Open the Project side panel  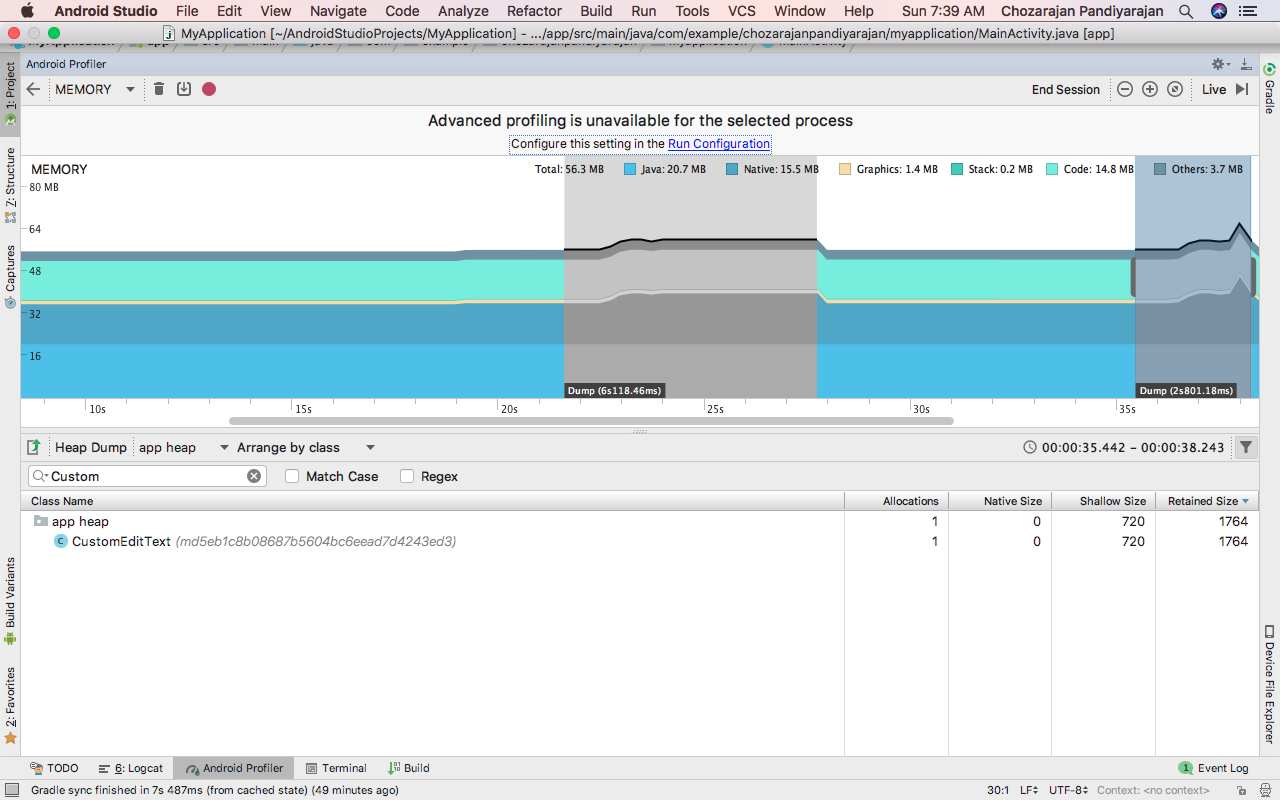(x=10, y=94)
